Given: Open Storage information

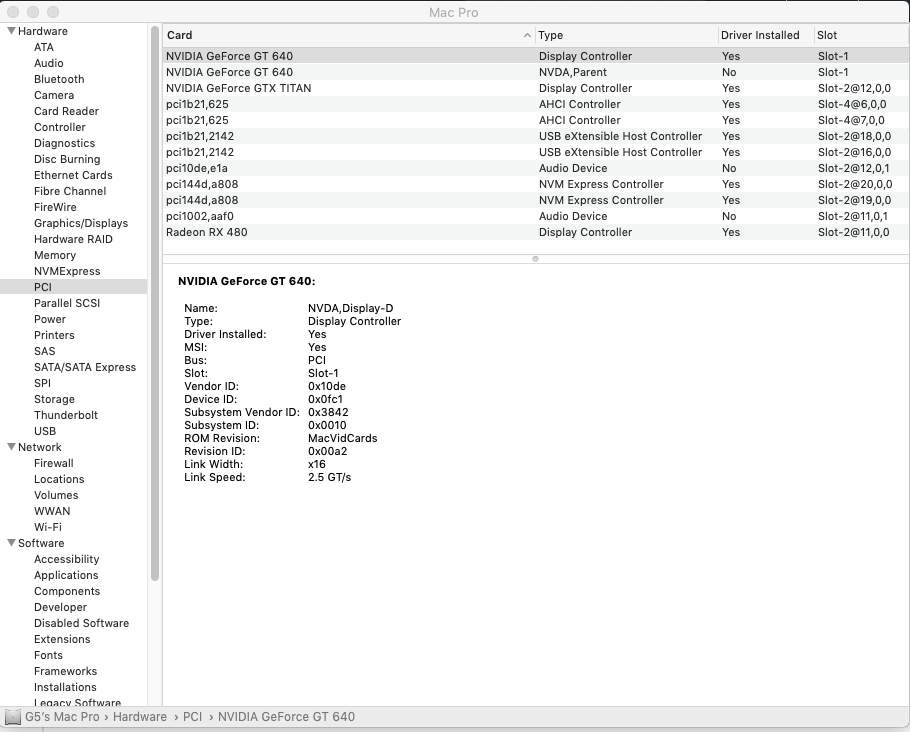Looking at the screenshot, I should 54,399.
